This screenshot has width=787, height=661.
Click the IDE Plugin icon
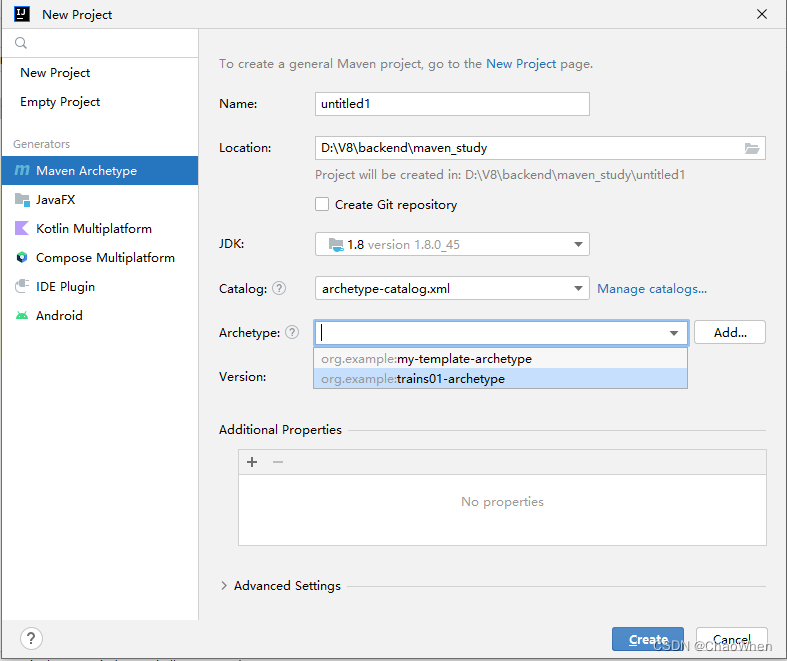coord(22,286)
